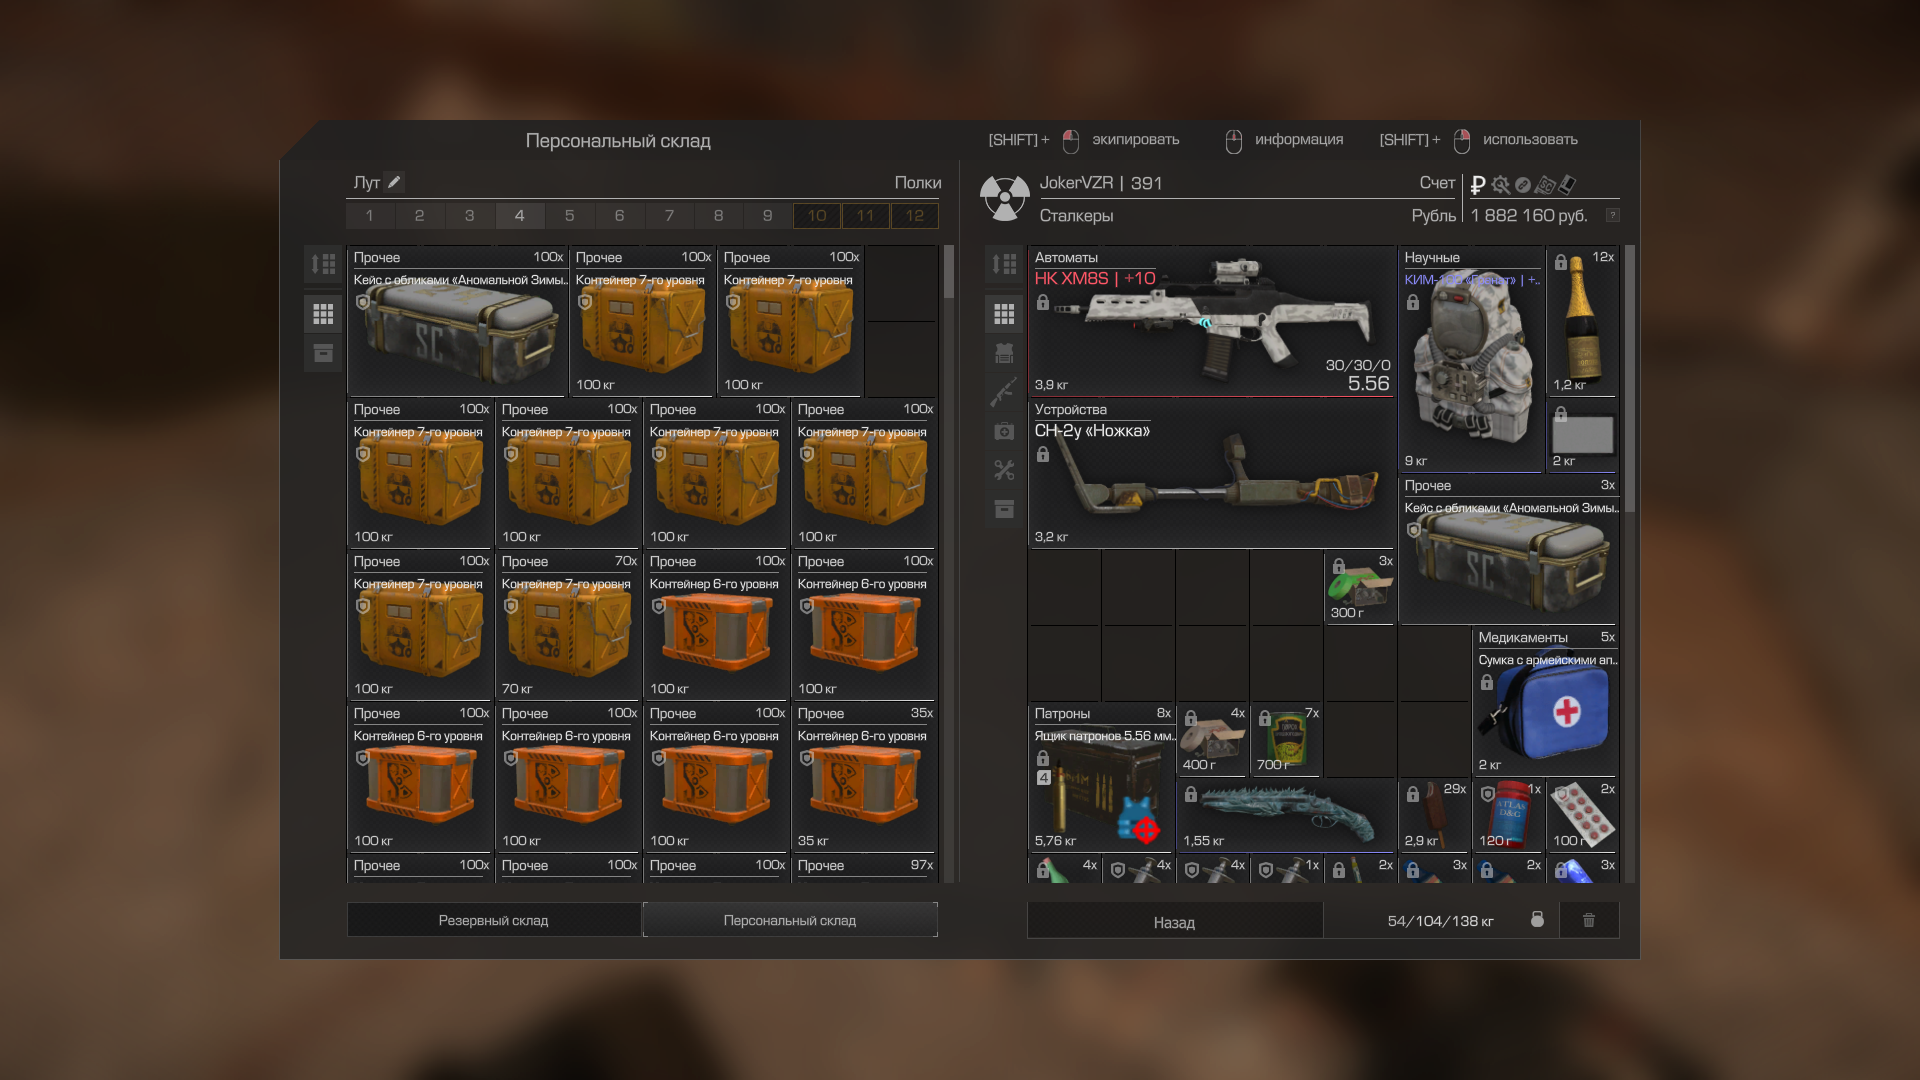Filter inventory by wrench tools icon
This screenshot has height=1080, width=1920.
pyautogui.click(x=1004, y=470)
